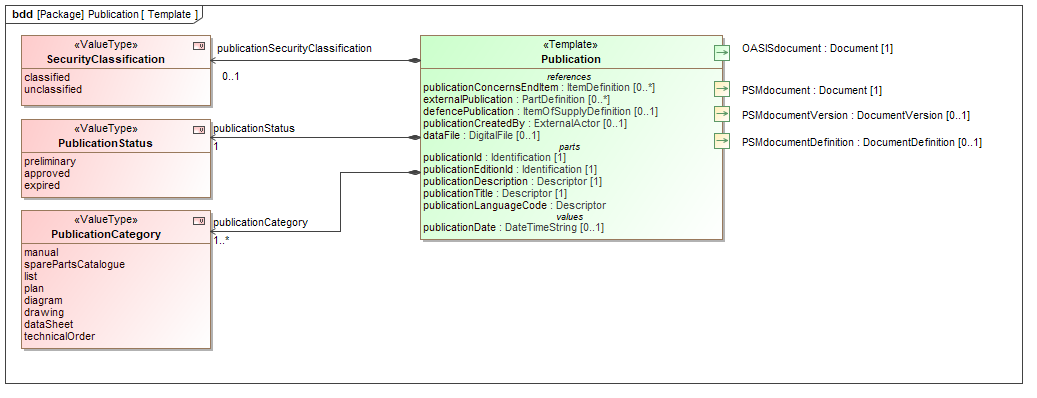Click the 'references' compartment heading
This screenshot has height=398, width=1037.
click(x=569, y=77)
